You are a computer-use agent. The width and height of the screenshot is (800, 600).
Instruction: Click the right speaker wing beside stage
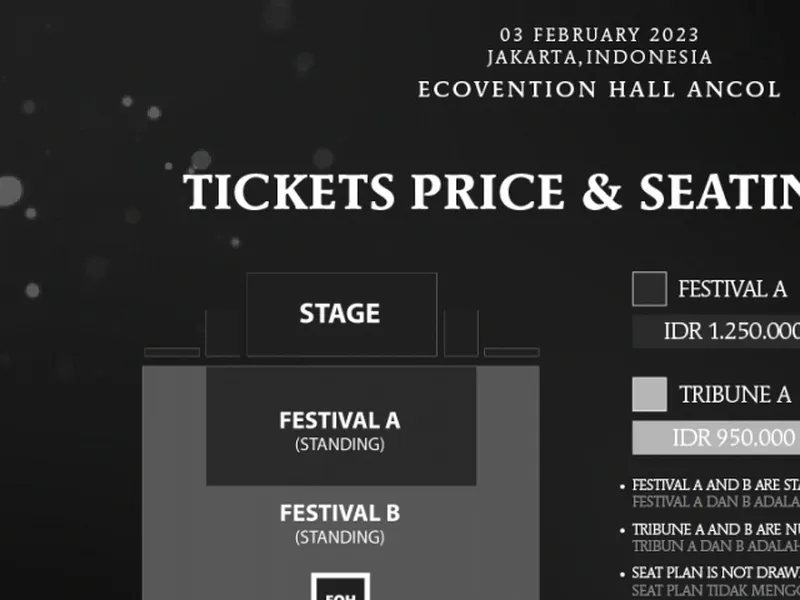pyautogui.click(x=461, y=333)
